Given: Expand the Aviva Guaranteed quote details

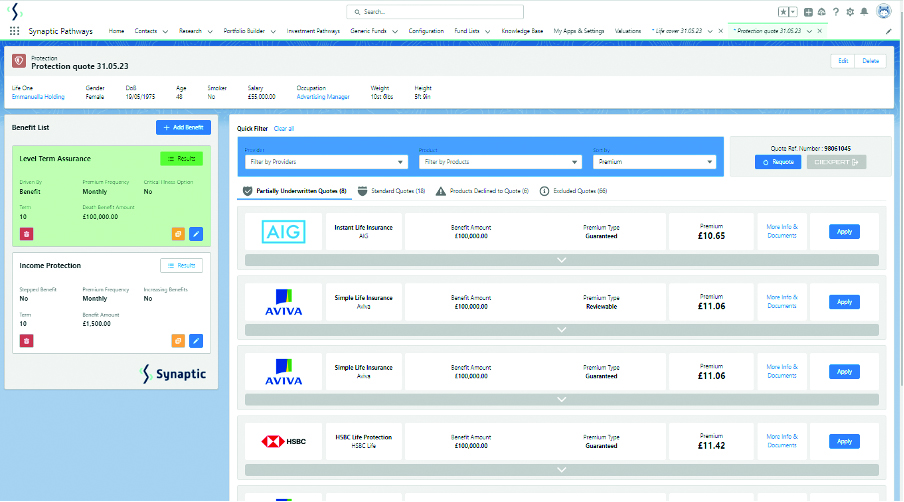Looking at the screenshot, I should coord(562,399).
